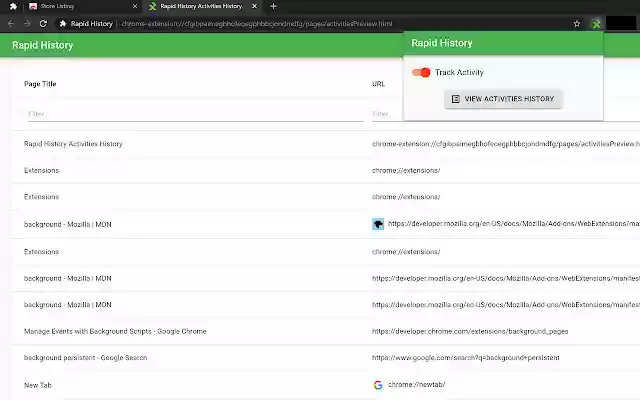Select the Rapid History Activities History tab

[x=203, y=6]
